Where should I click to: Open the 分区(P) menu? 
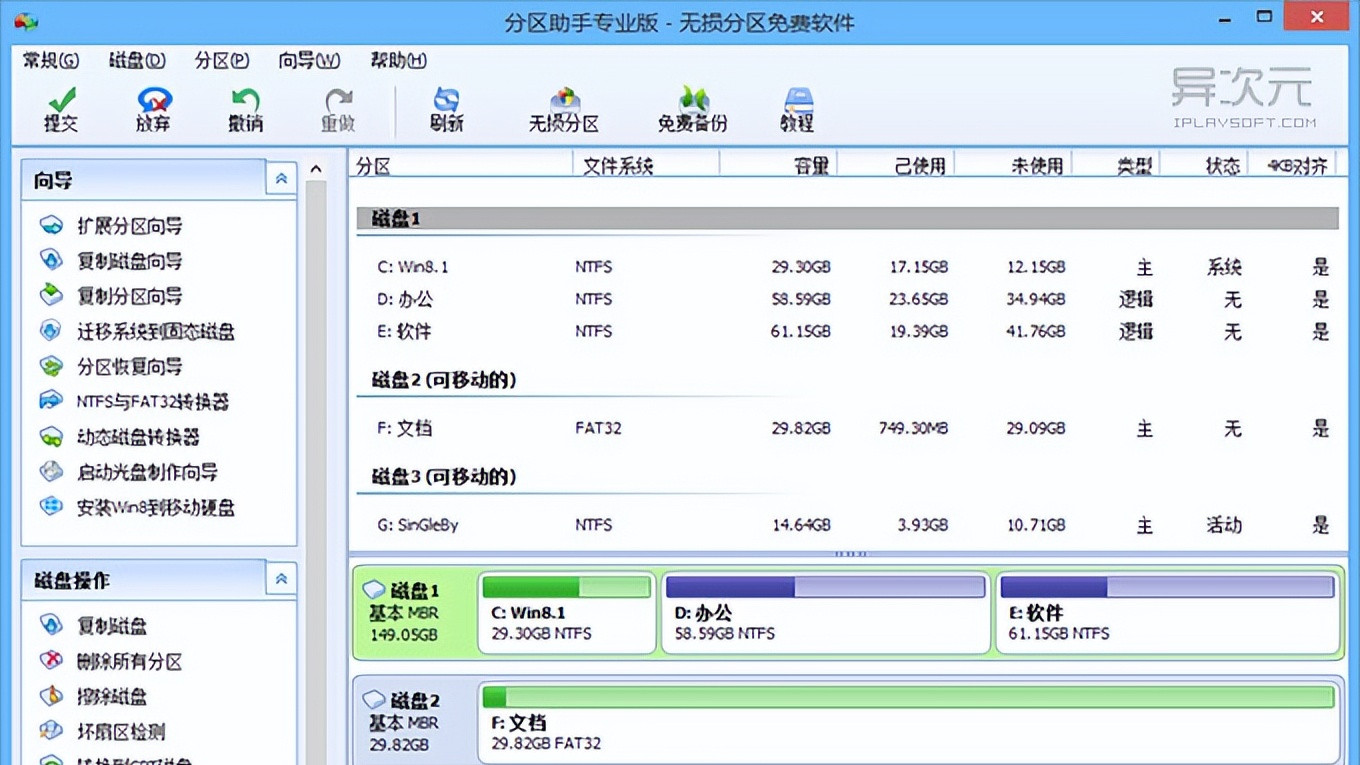coord(221,60)
